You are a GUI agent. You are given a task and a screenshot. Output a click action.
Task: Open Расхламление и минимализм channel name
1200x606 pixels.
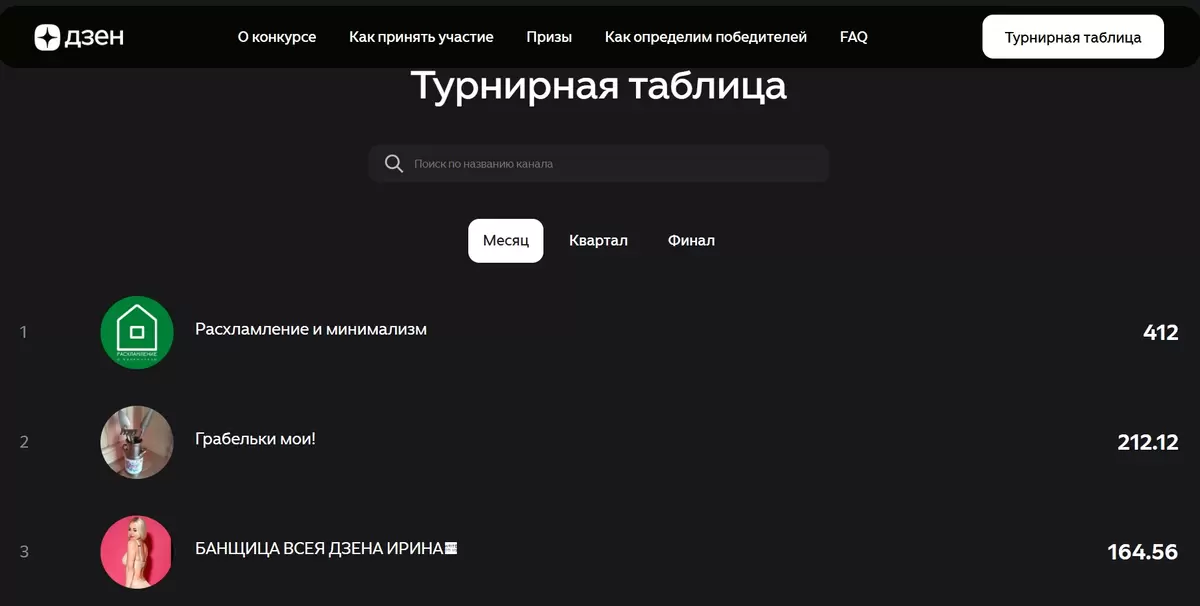point(311,329)
